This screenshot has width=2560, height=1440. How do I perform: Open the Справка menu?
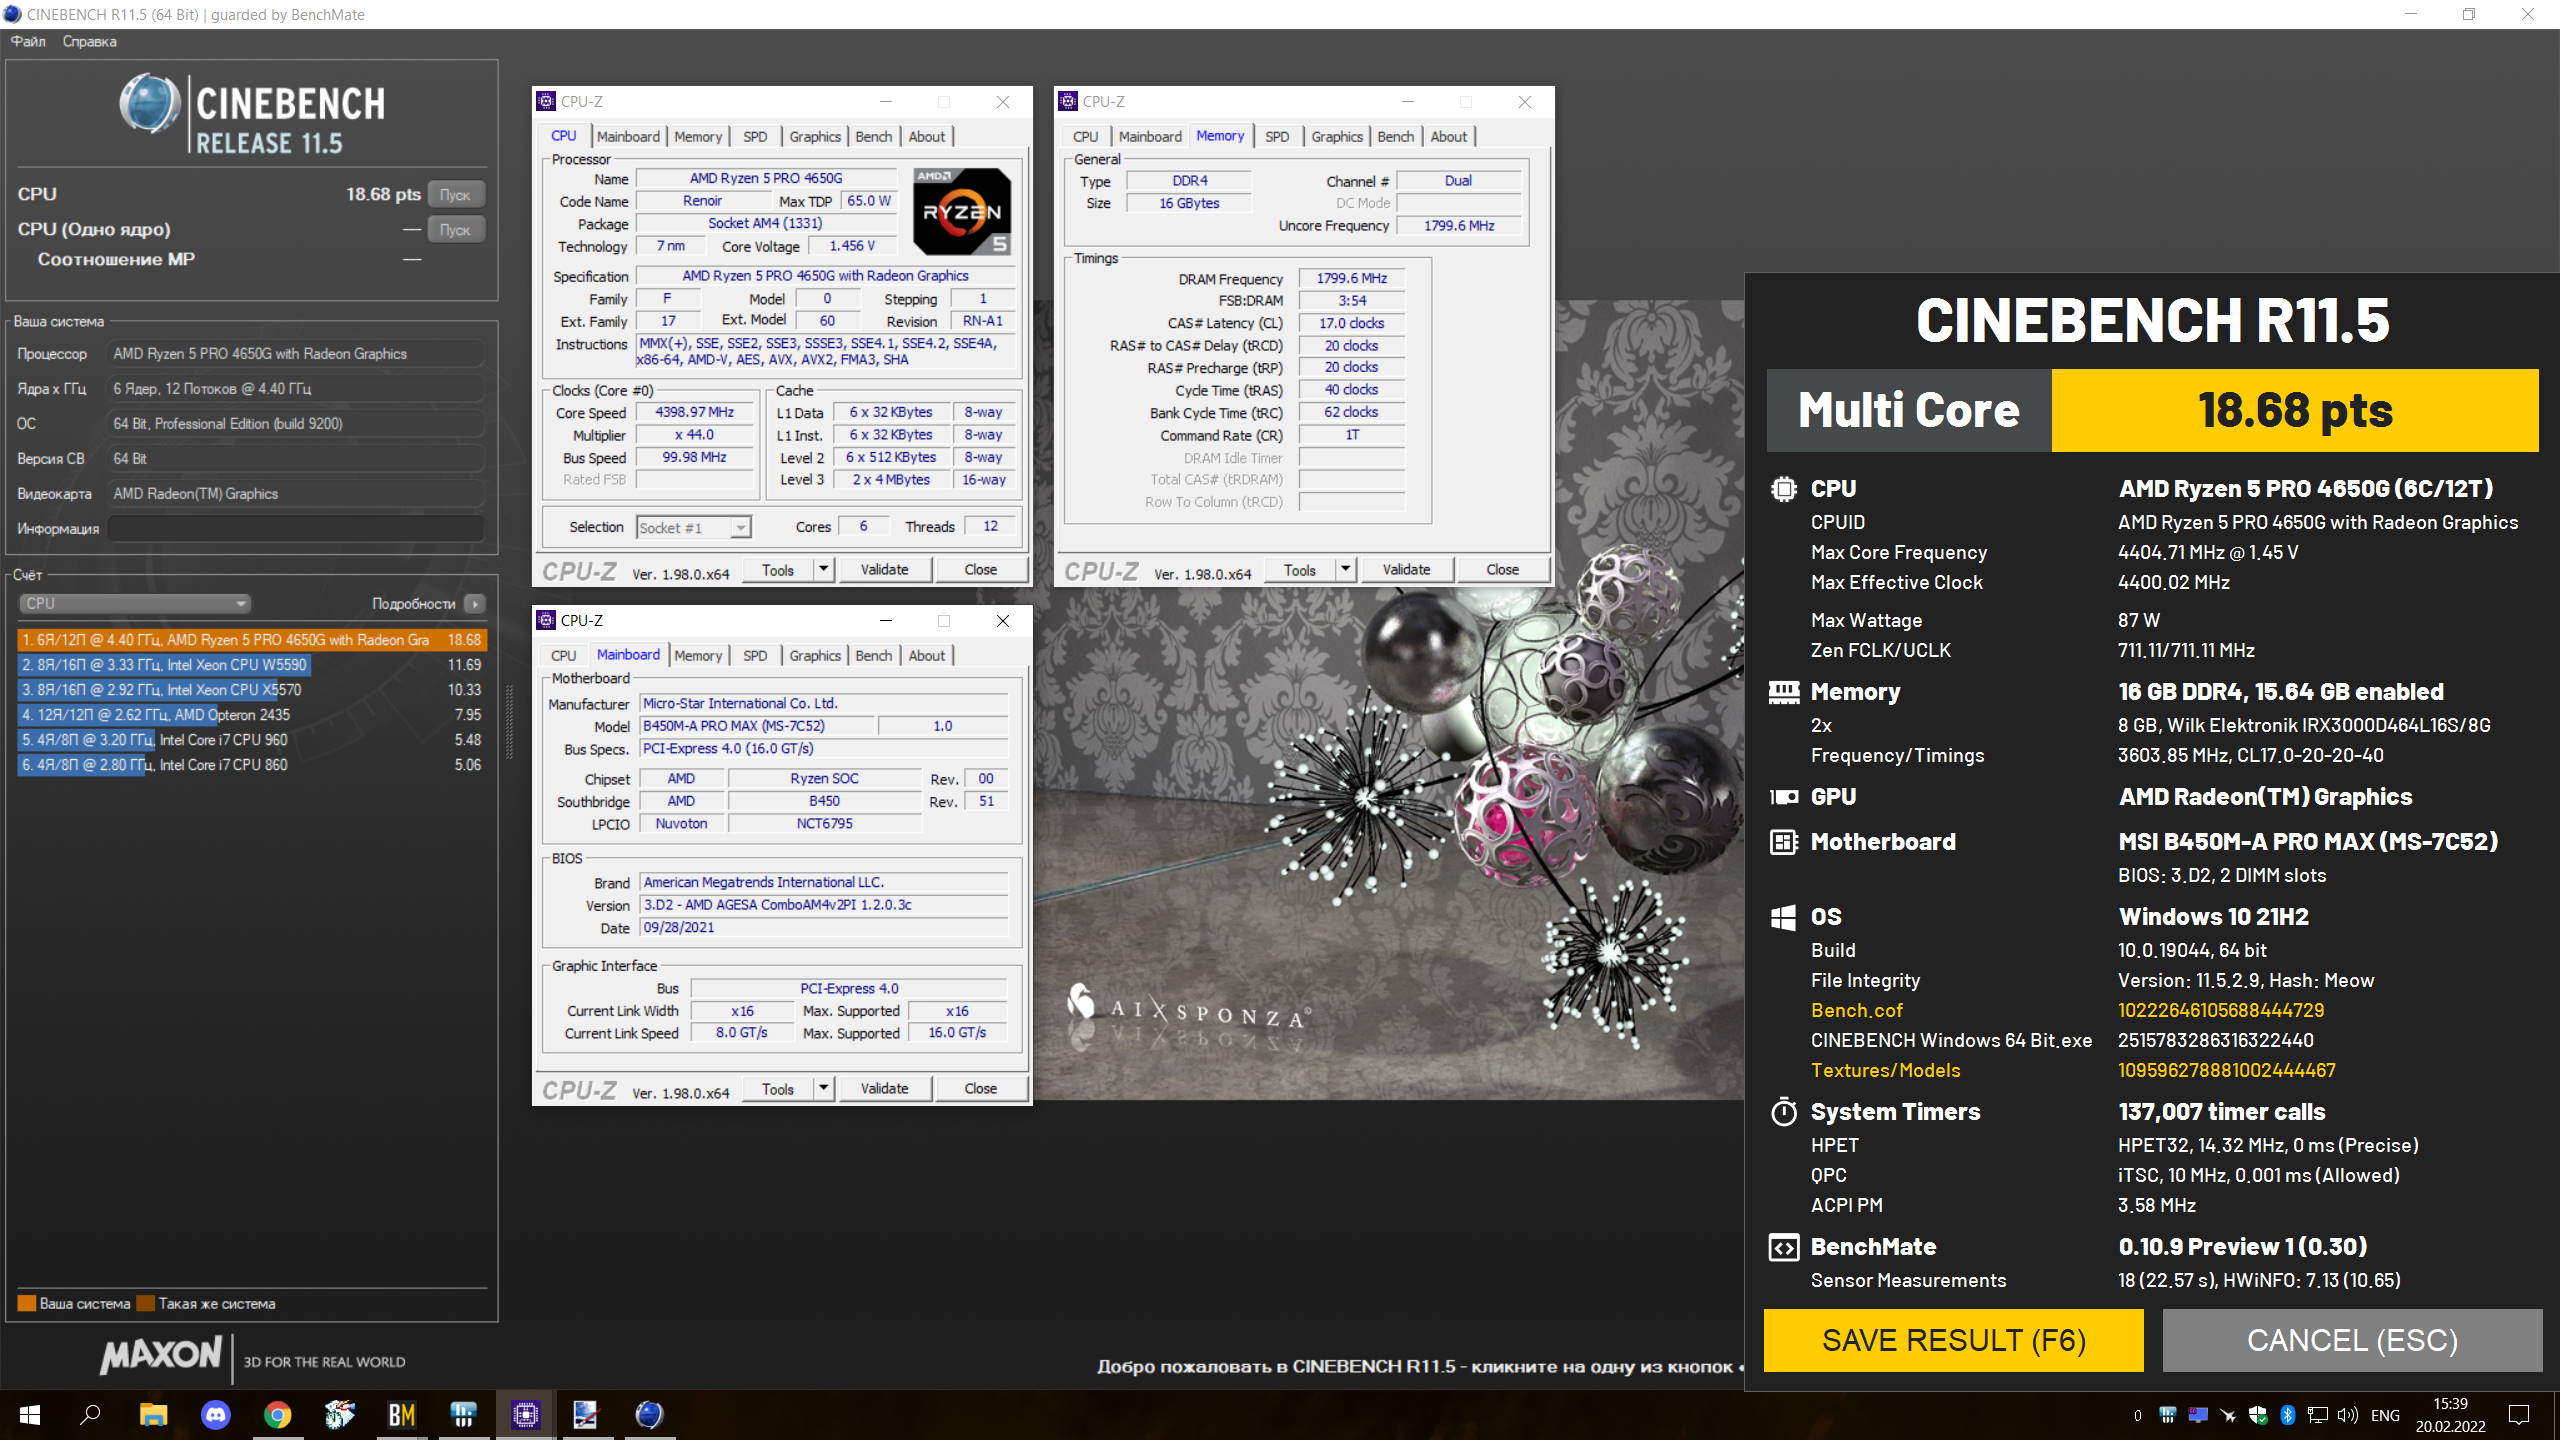pyautogui.click(x=89, y=41)
